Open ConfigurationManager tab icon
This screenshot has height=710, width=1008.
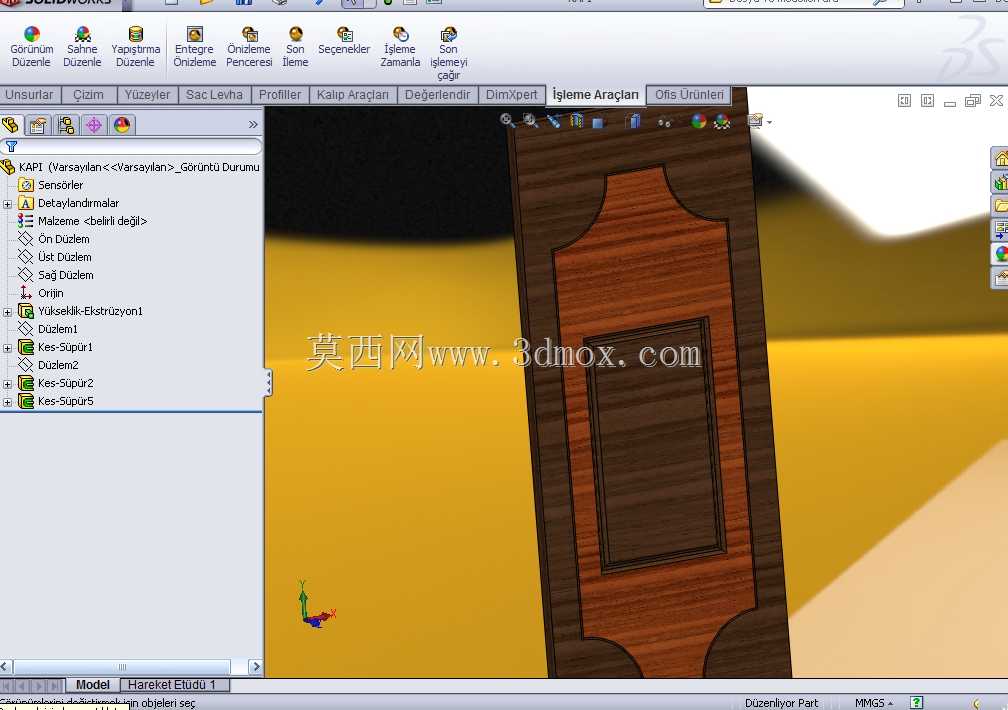tap(66, 125)
